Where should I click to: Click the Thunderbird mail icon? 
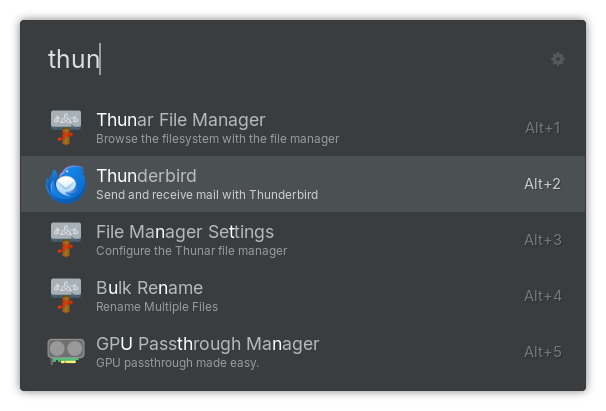(66, 184)
